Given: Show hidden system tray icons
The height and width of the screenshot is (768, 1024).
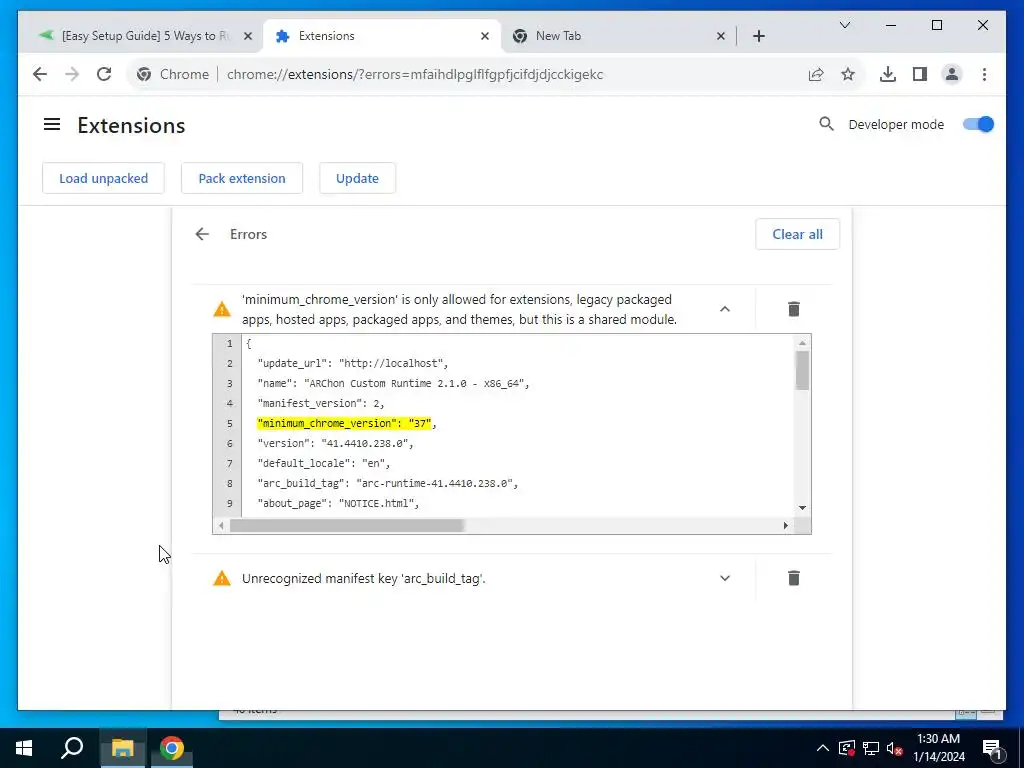Looking at the screenshot, I should (823, 748).
